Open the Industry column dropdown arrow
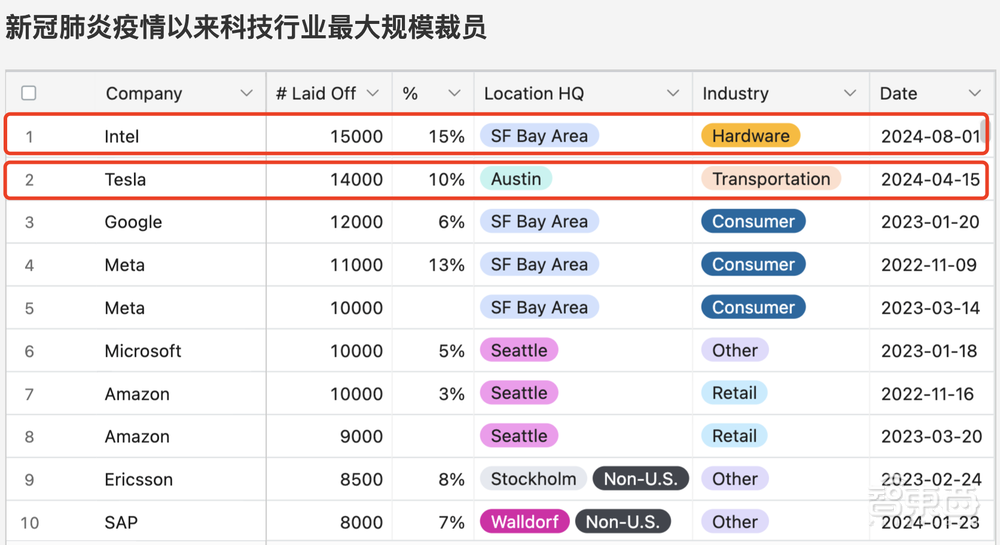Screen dimensions: 1000x545 850,93
